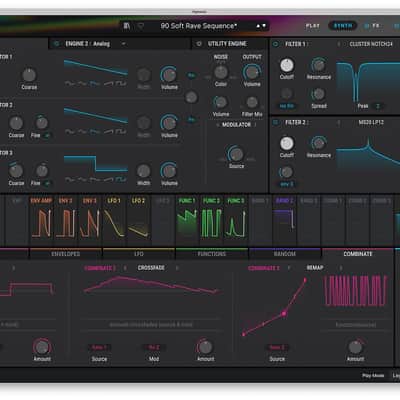Click Play Mode in the bottom bar
The height and width of the screenshot is (400, 400).
click(x=373, y=375)
